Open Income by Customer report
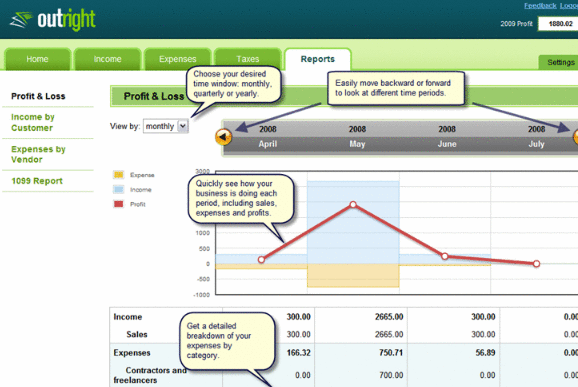The image size is (578, 387). click(x=33, y=122)
